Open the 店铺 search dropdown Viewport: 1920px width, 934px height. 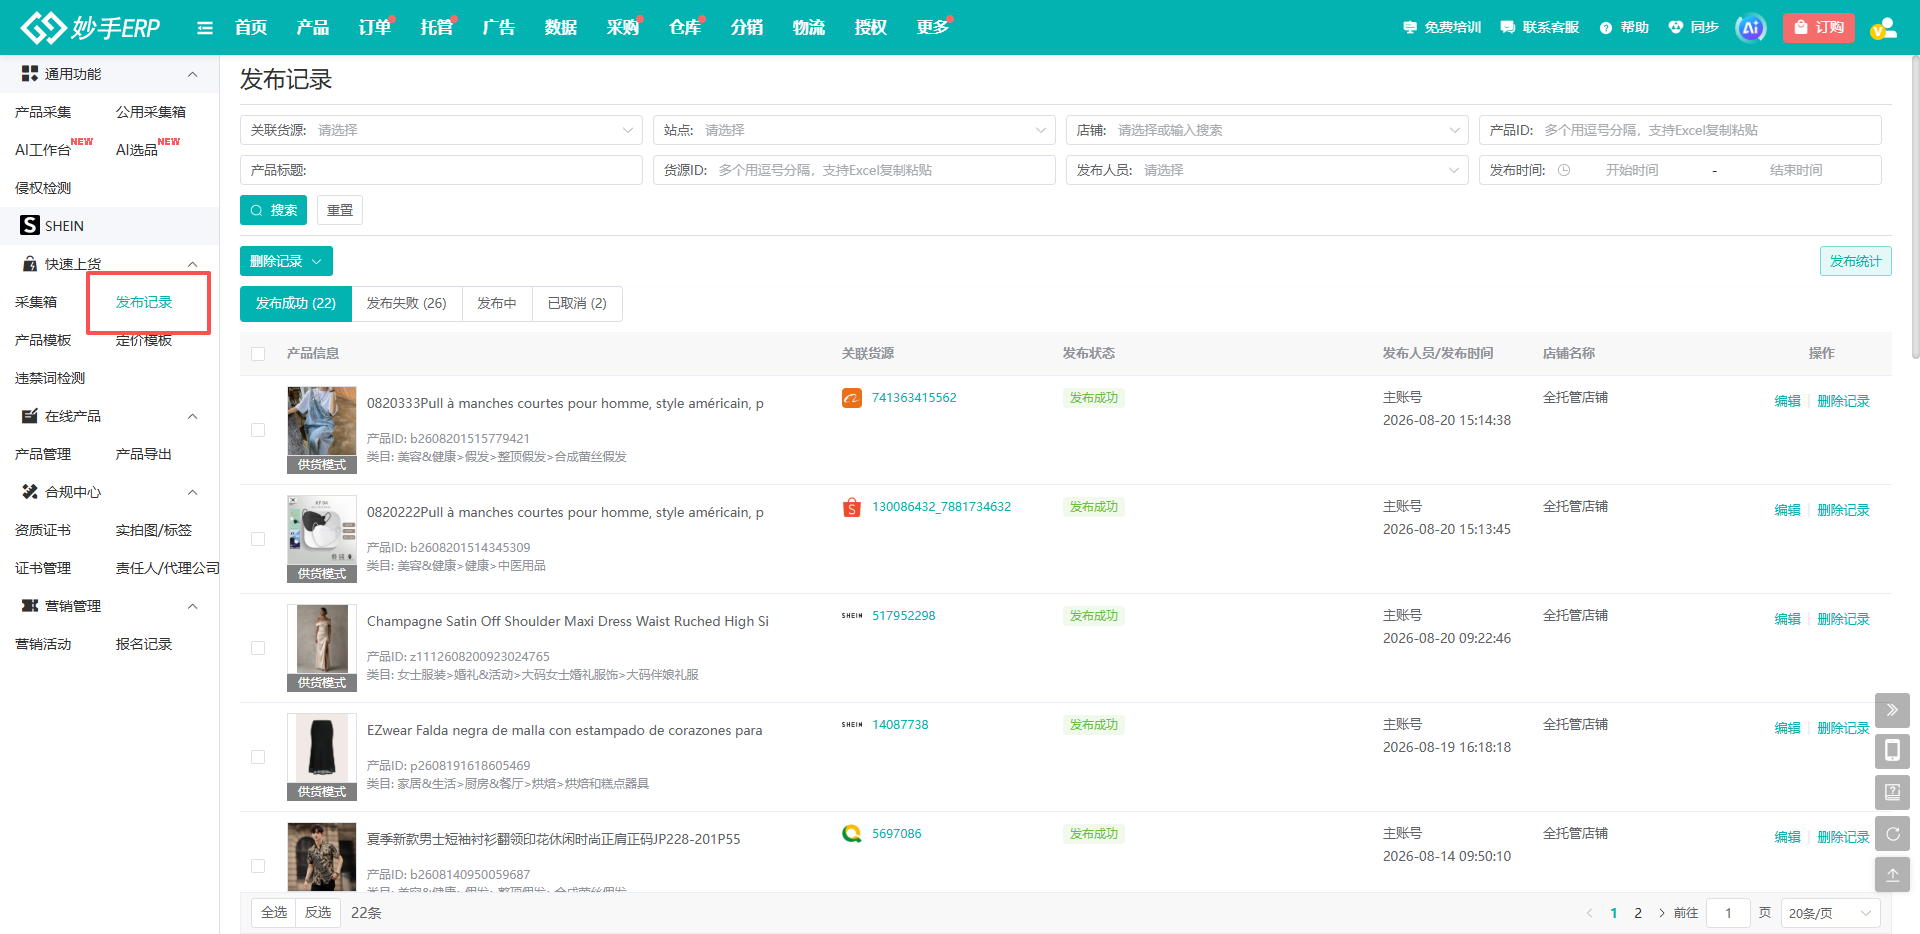[1267, 130]
